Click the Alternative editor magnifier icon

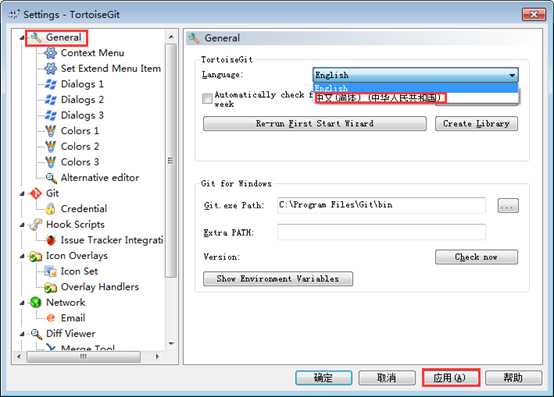[x=51, y=178]
